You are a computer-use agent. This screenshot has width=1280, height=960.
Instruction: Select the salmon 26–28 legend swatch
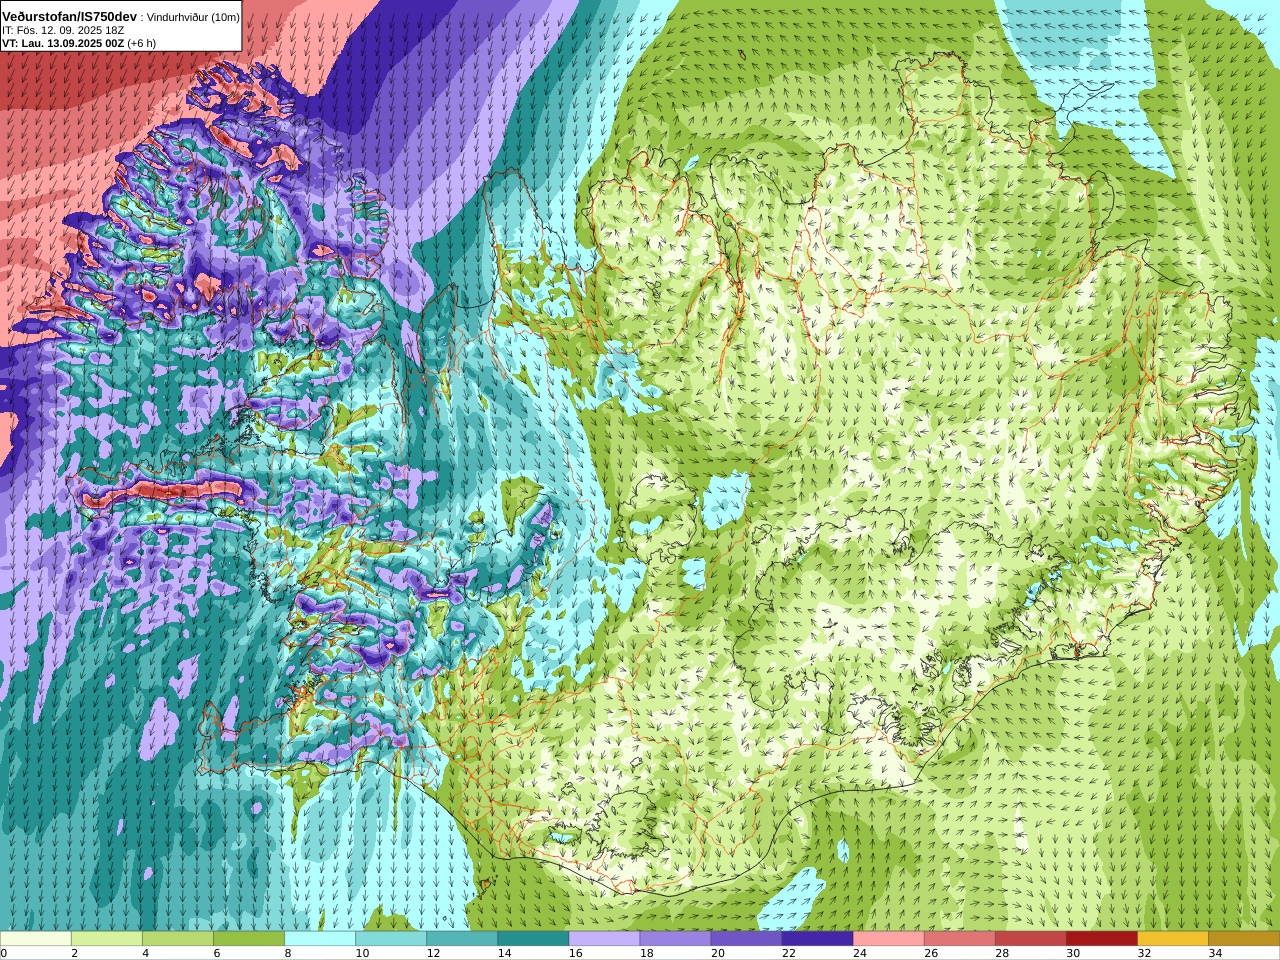[959, 939]
